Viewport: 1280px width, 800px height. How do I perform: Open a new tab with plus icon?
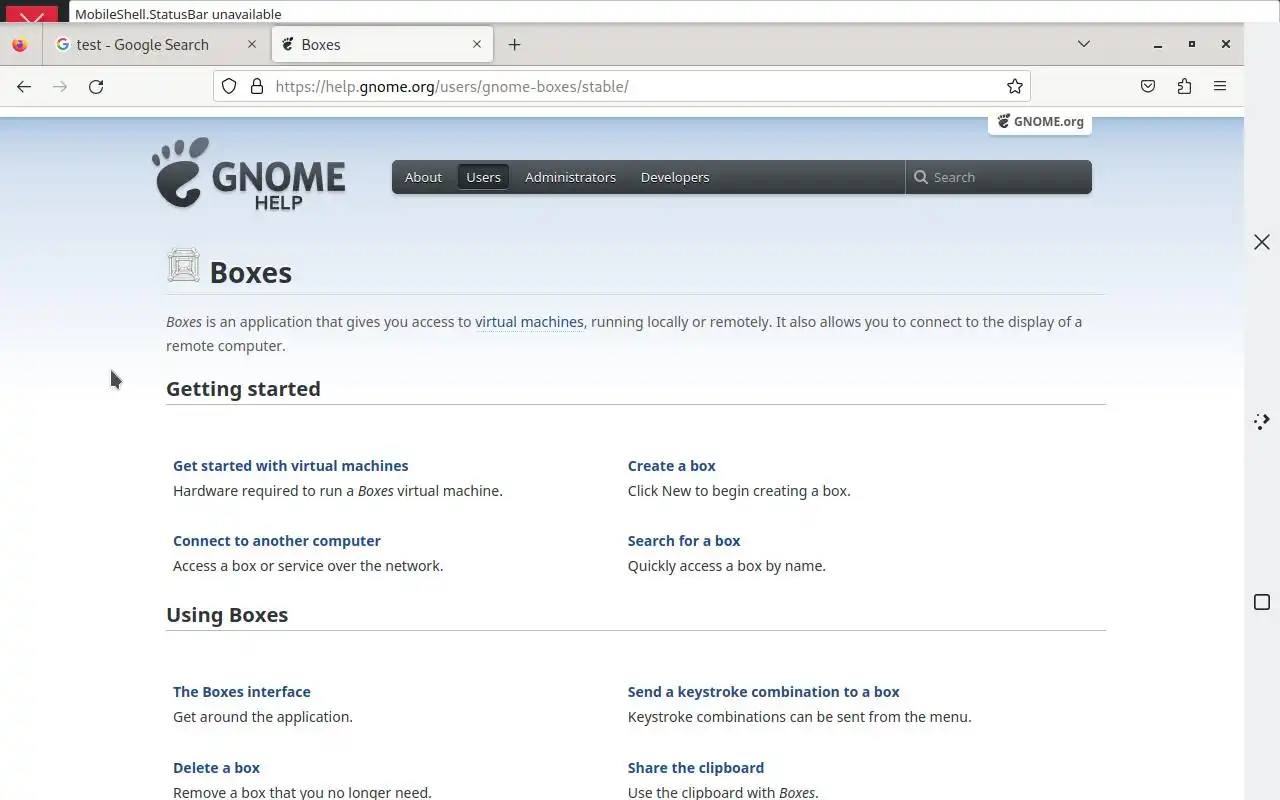point(514,44)
